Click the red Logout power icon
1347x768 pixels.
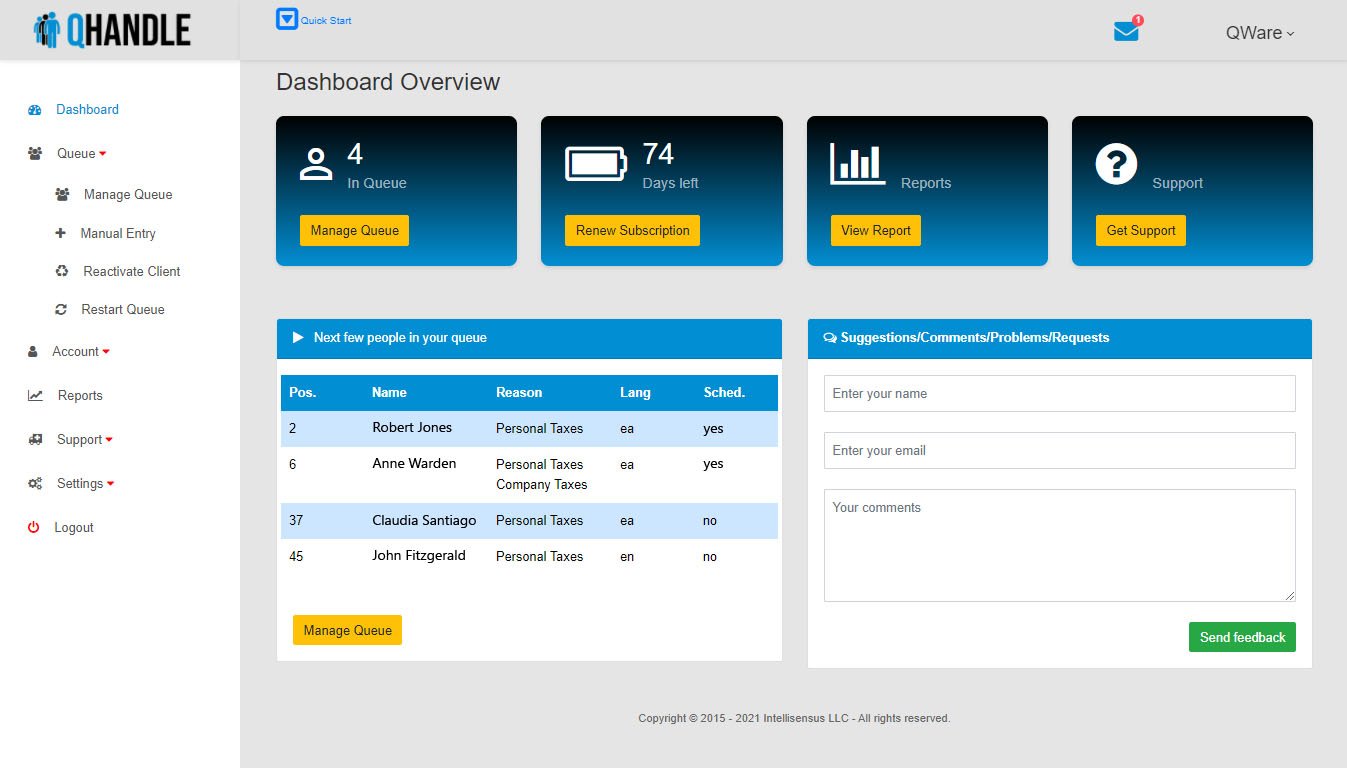click(x=34, y=528)
